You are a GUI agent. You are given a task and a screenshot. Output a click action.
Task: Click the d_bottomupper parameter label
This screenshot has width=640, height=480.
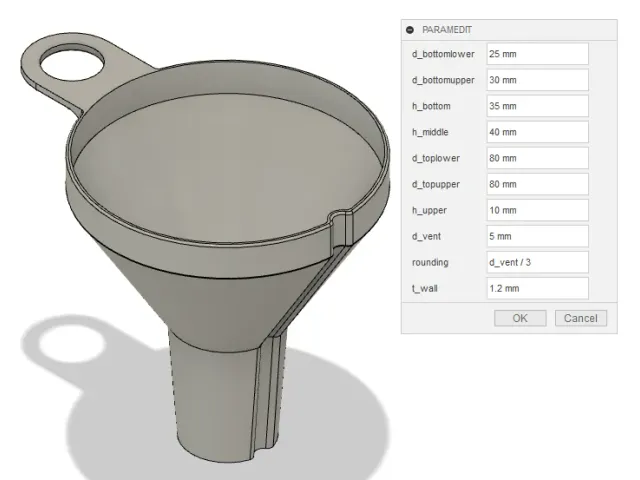click(443, 80)
